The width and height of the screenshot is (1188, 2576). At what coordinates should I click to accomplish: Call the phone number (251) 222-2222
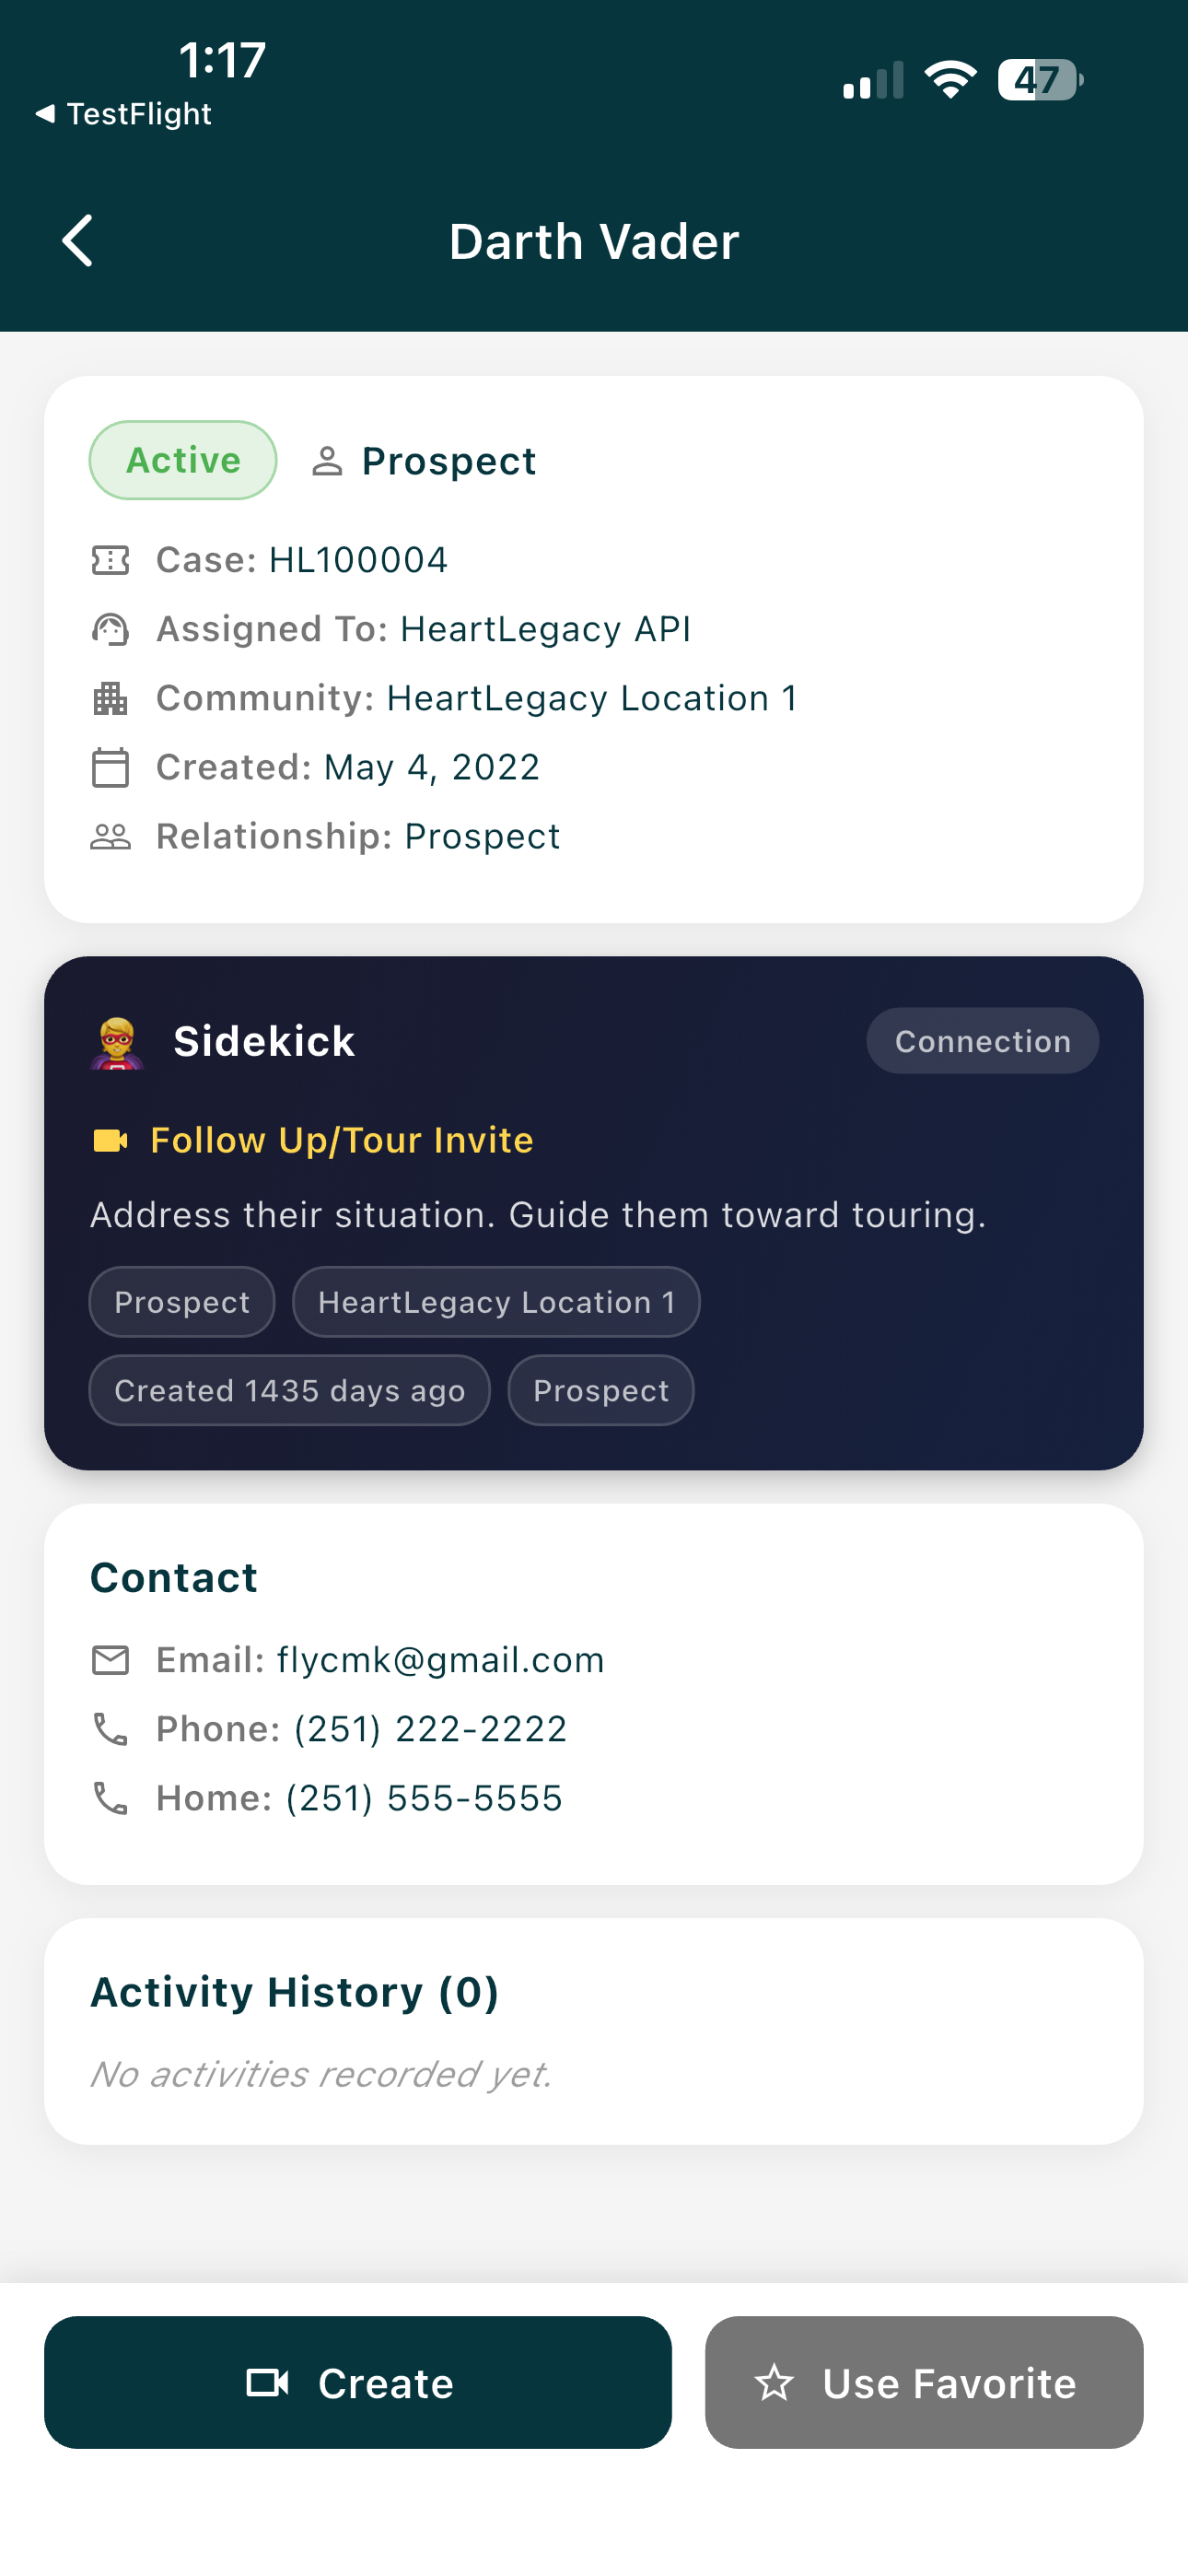[430, 1729]
